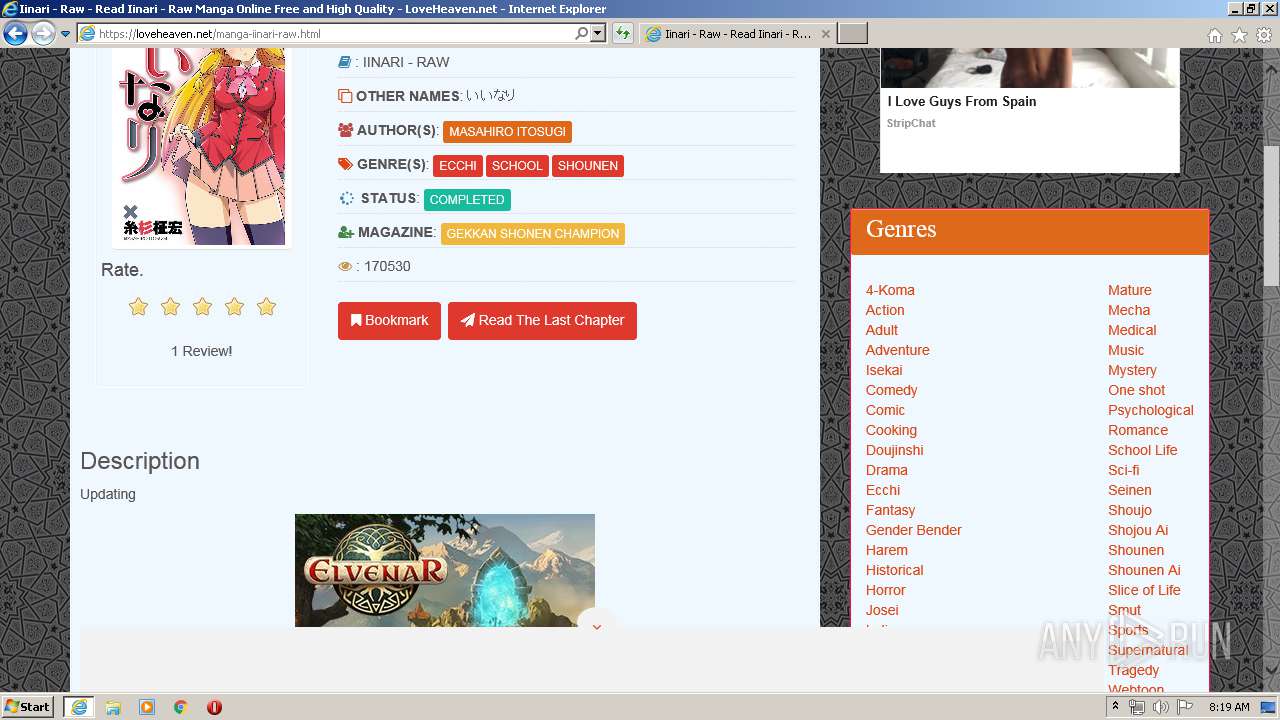Open the Romance genre link
This screenshot has height=720, width=1280.
pyautogui.click(x=1138, y=431)
